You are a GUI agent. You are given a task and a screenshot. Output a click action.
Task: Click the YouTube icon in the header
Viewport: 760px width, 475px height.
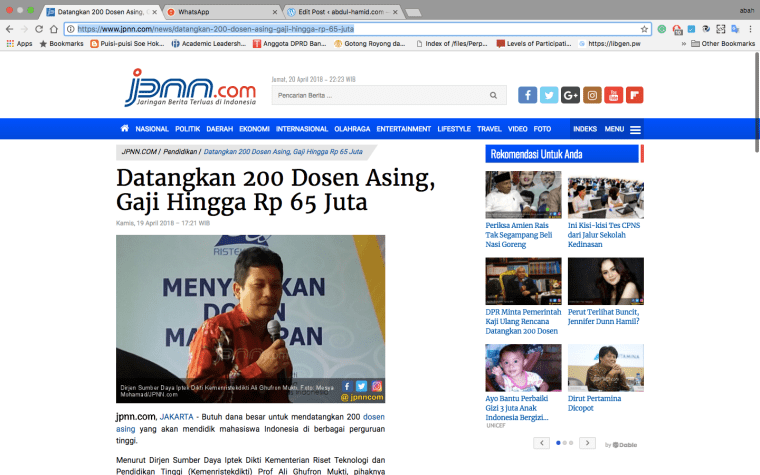click(613, 95)
